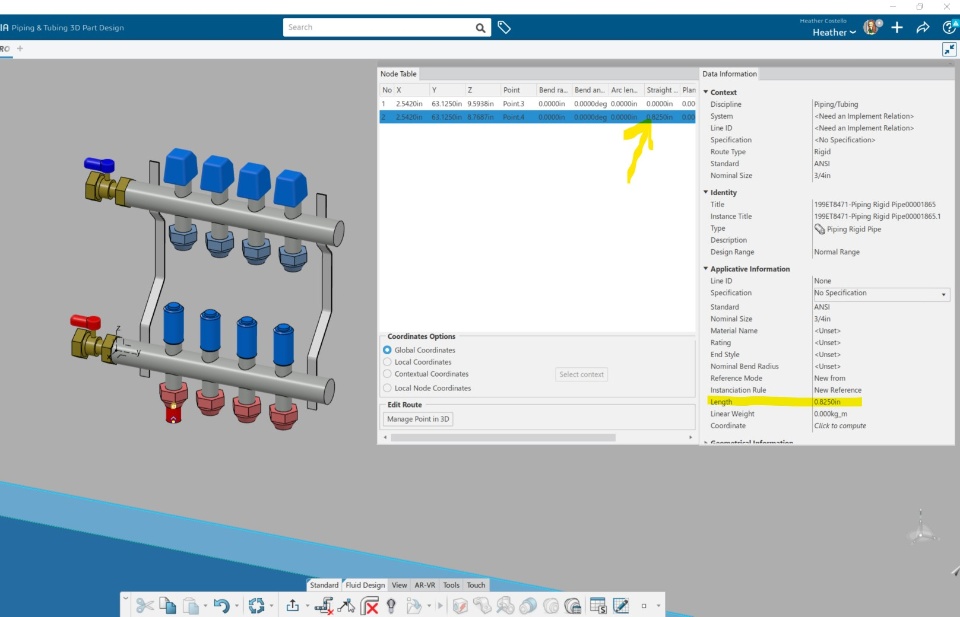This screenshot has width=960, height=617.
Task: Switch to the Fluid Design tab
Action: (365, 585)
